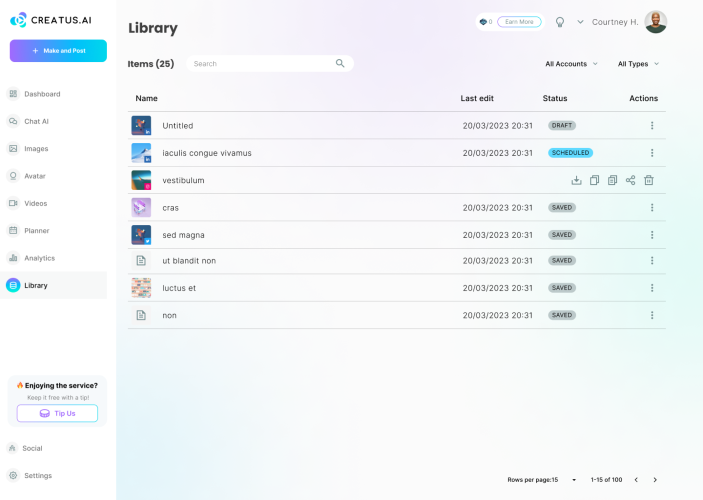The height and width of the screenshot is (500, 703).
Task: Click the Courtney H. username
Action: [x=615, y=22]
